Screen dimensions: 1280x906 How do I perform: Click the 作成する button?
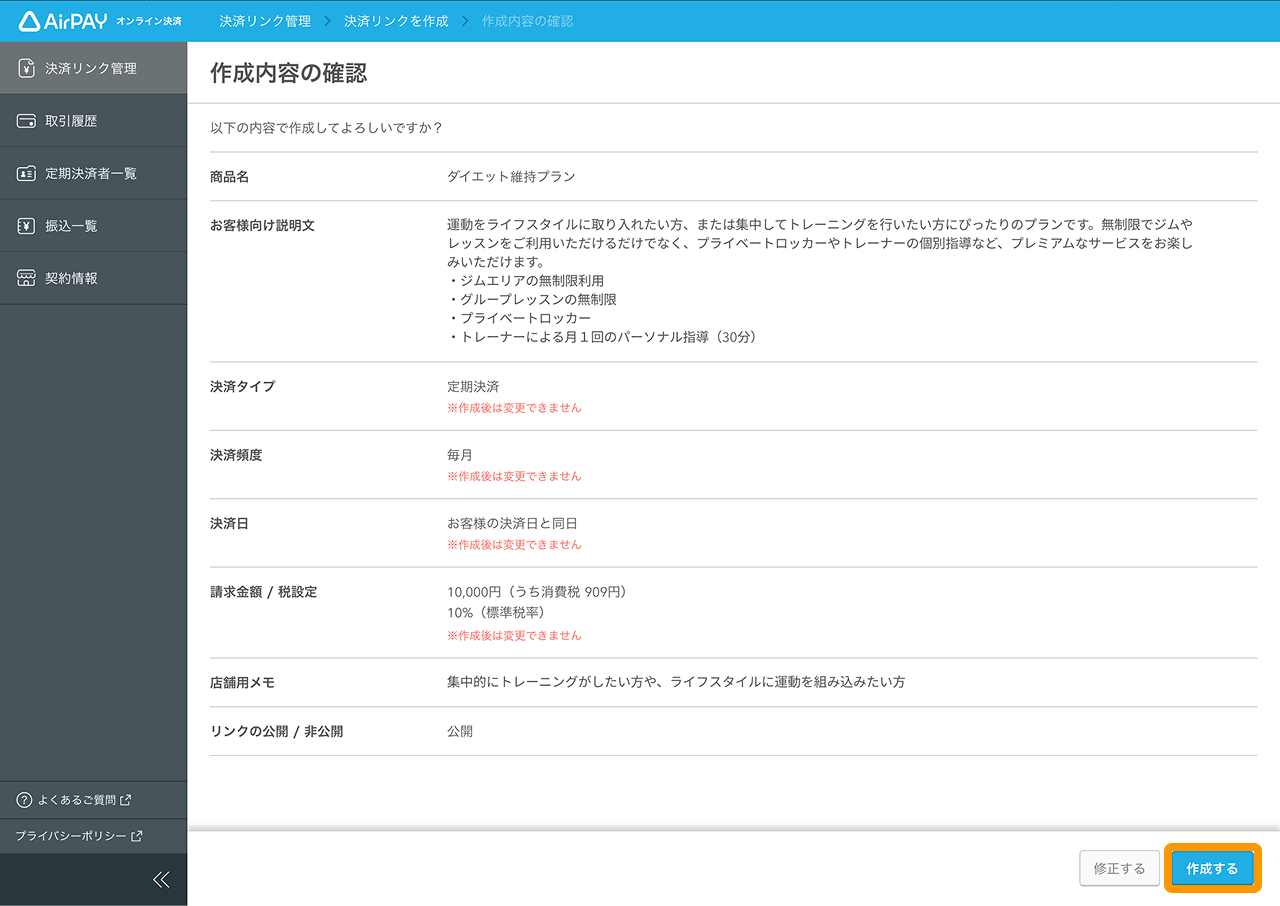tap(1212, 868)
